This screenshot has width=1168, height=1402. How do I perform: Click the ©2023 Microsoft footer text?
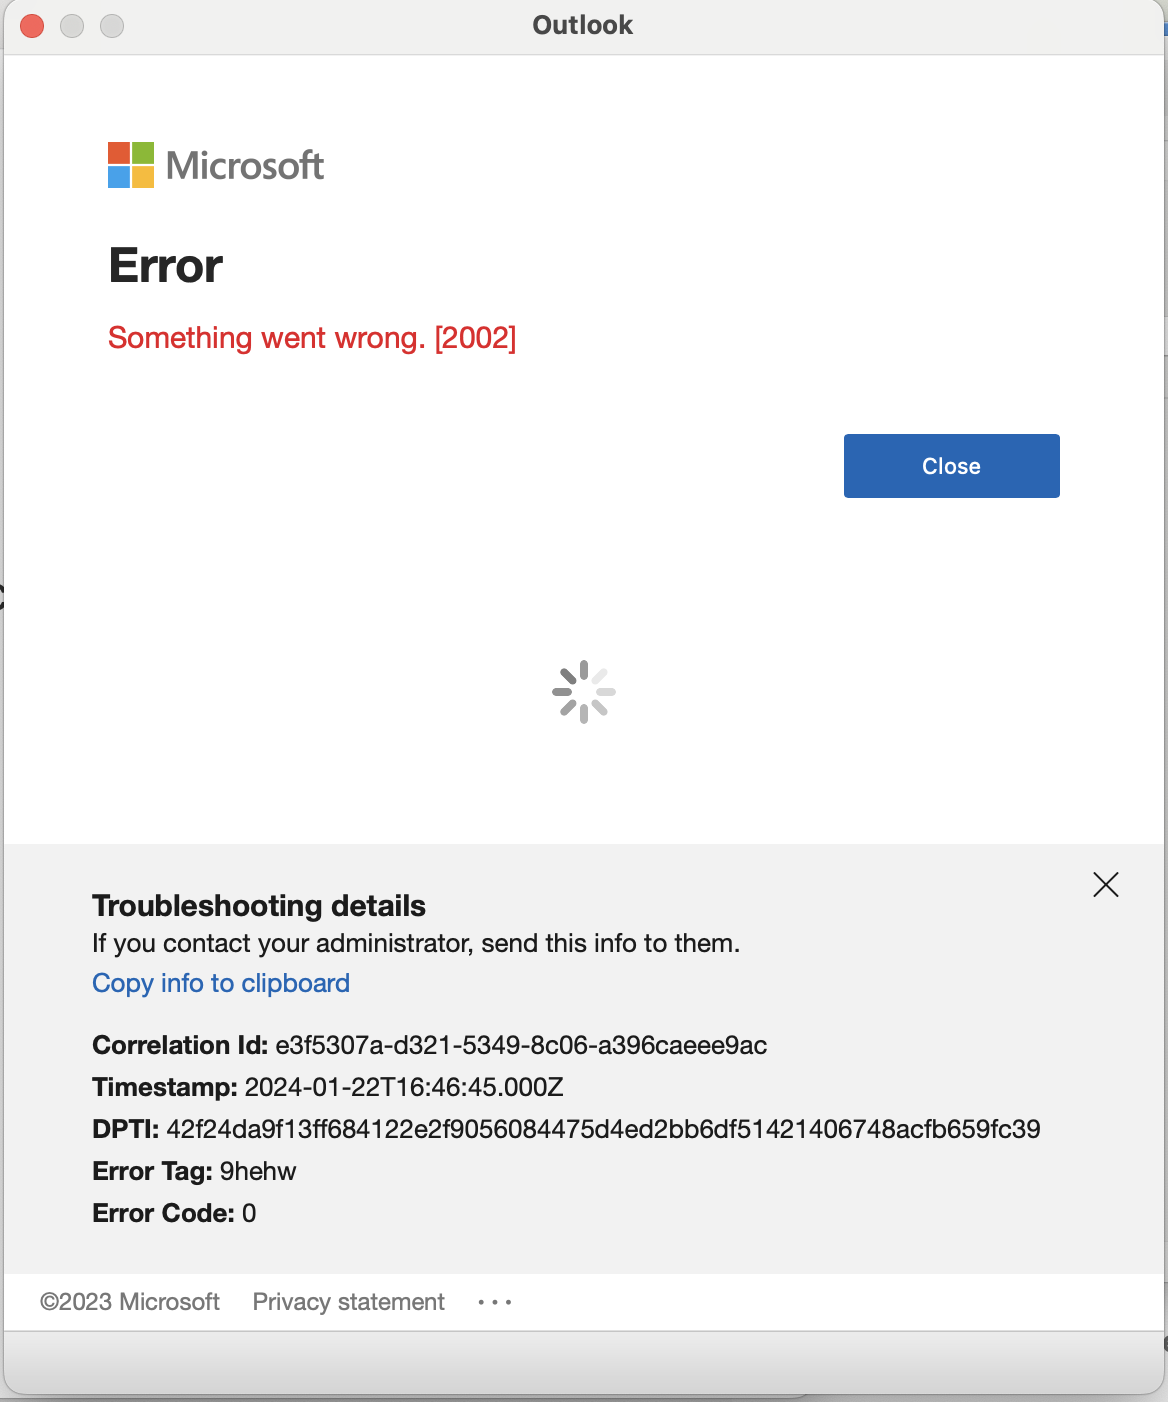tap(130, 1301)
